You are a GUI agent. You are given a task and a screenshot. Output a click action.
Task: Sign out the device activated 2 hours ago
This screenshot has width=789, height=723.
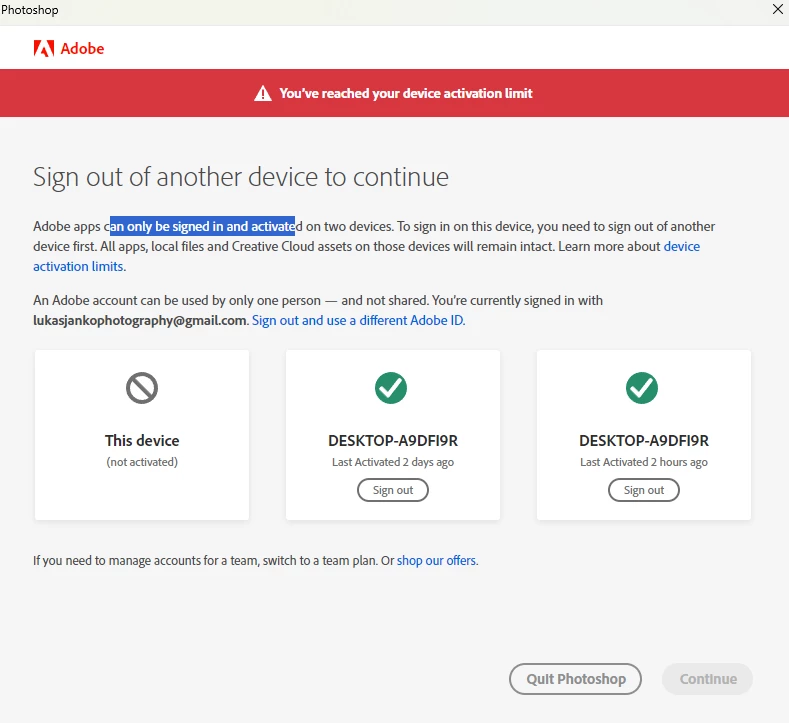pos(644,490)
